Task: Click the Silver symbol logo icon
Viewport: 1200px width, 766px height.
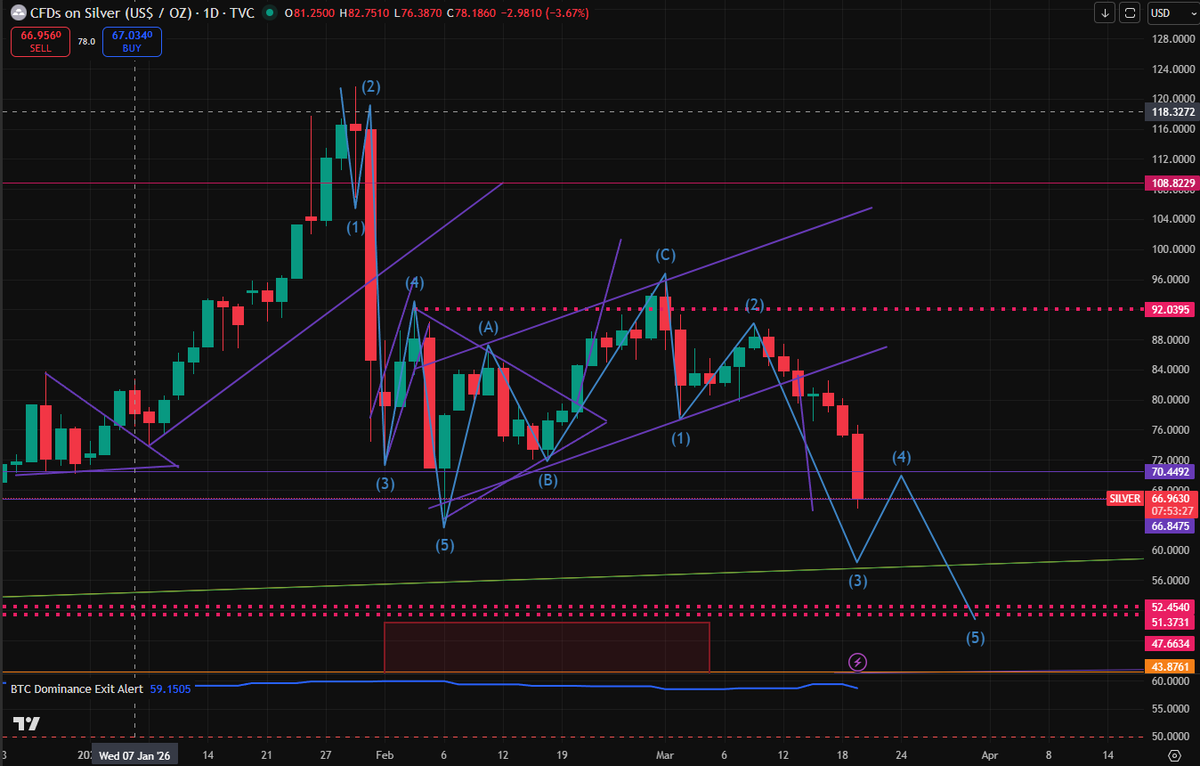Action: (x=18, y=13)
